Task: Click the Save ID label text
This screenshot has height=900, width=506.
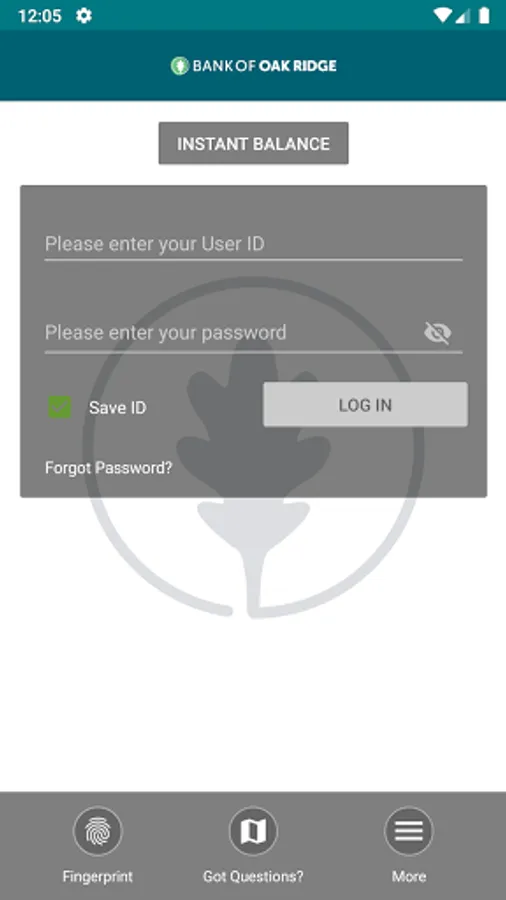Action: coord(118,408)
